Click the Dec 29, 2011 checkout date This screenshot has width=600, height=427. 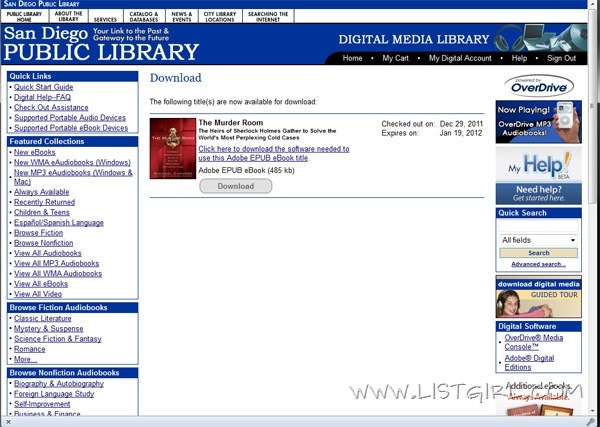tap(461, 124)
